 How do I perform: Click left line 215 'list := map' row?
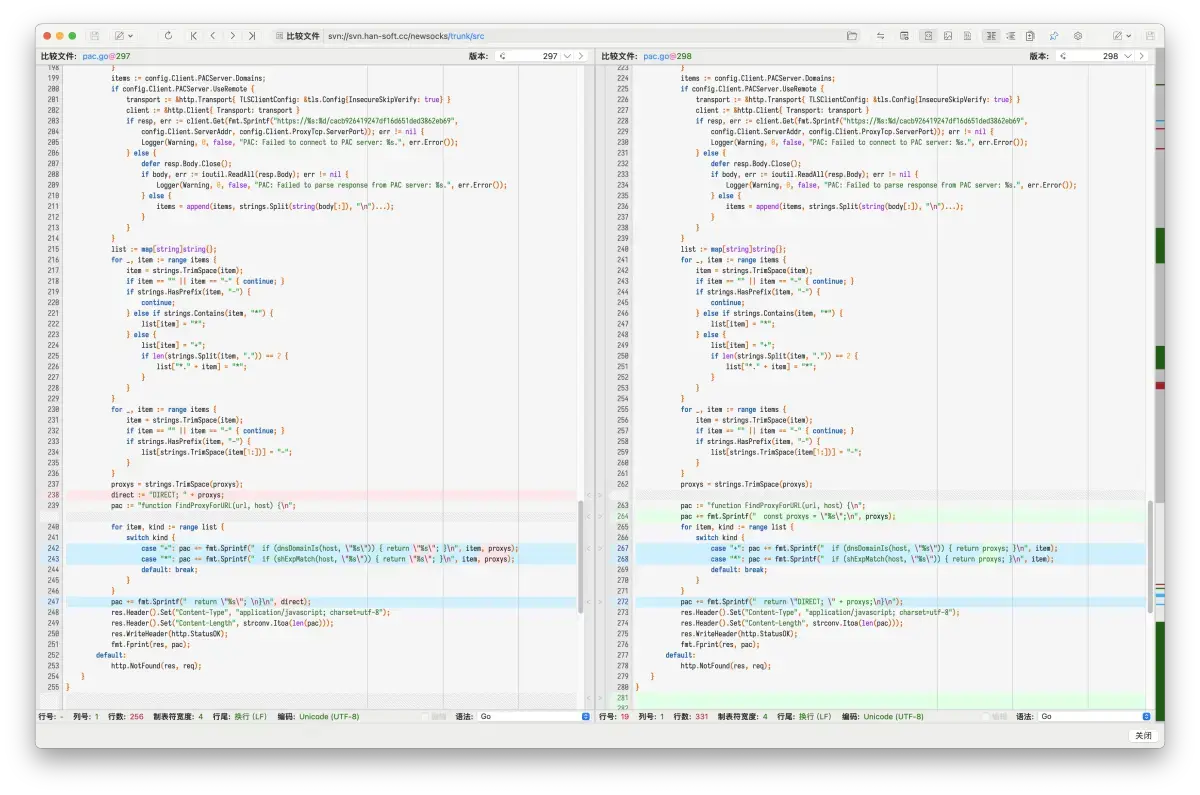point(321,249)
